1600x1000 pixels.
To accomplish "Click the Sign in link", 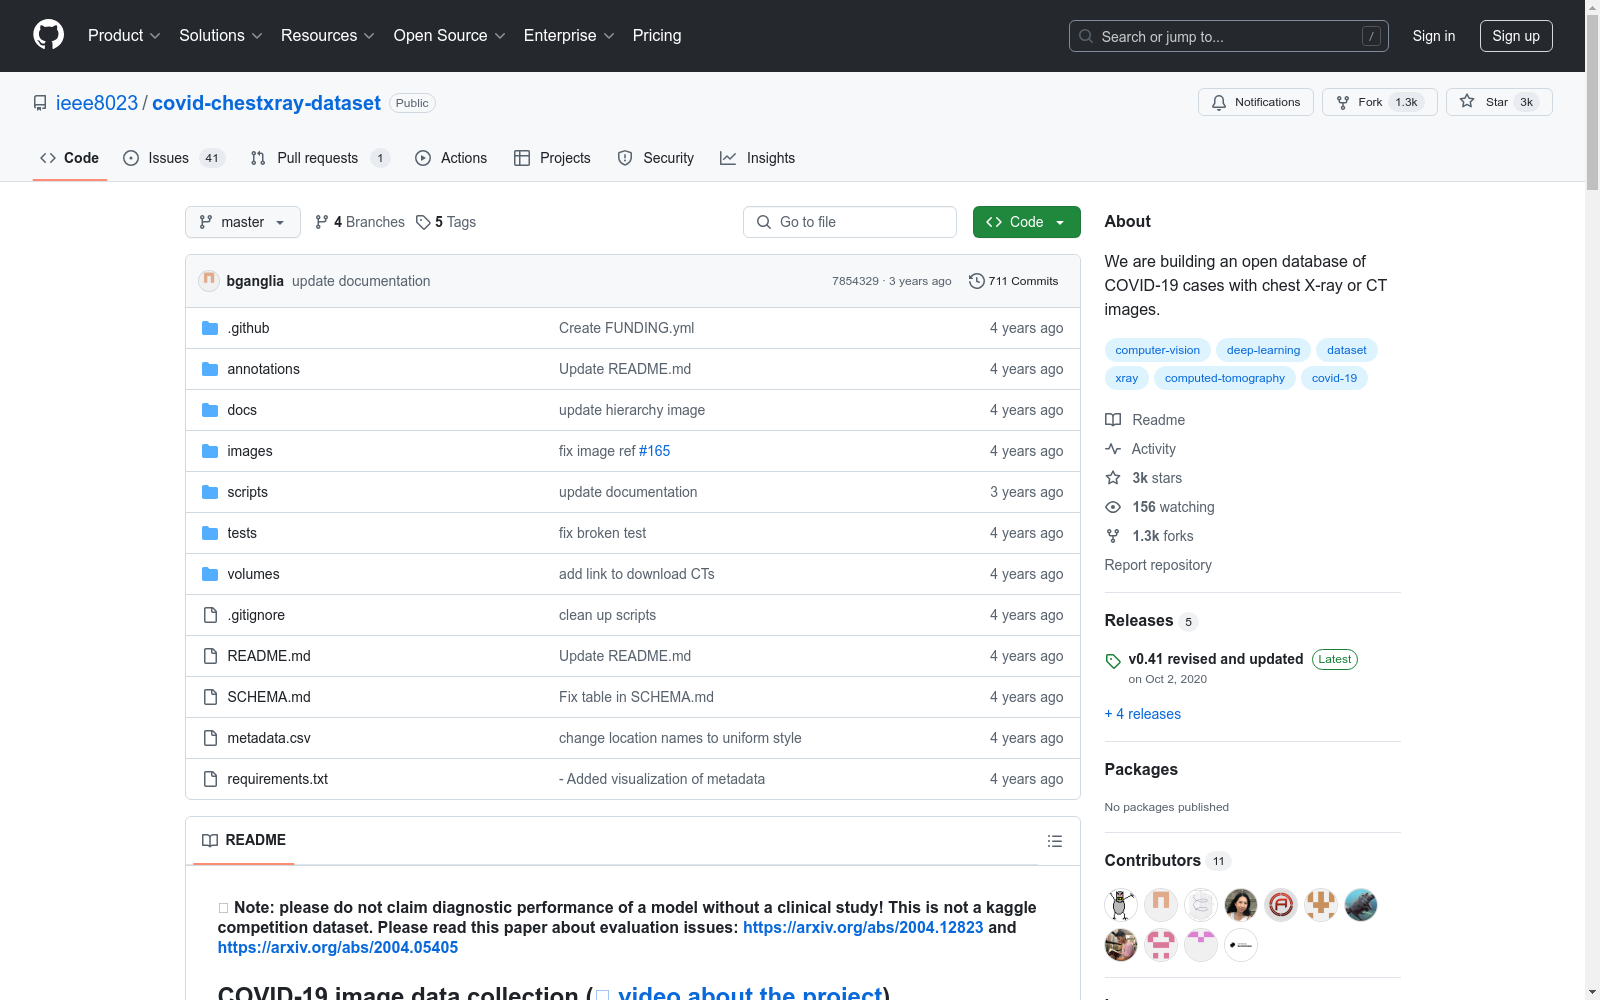I will pyautogui.click(x=1434, y=36).
